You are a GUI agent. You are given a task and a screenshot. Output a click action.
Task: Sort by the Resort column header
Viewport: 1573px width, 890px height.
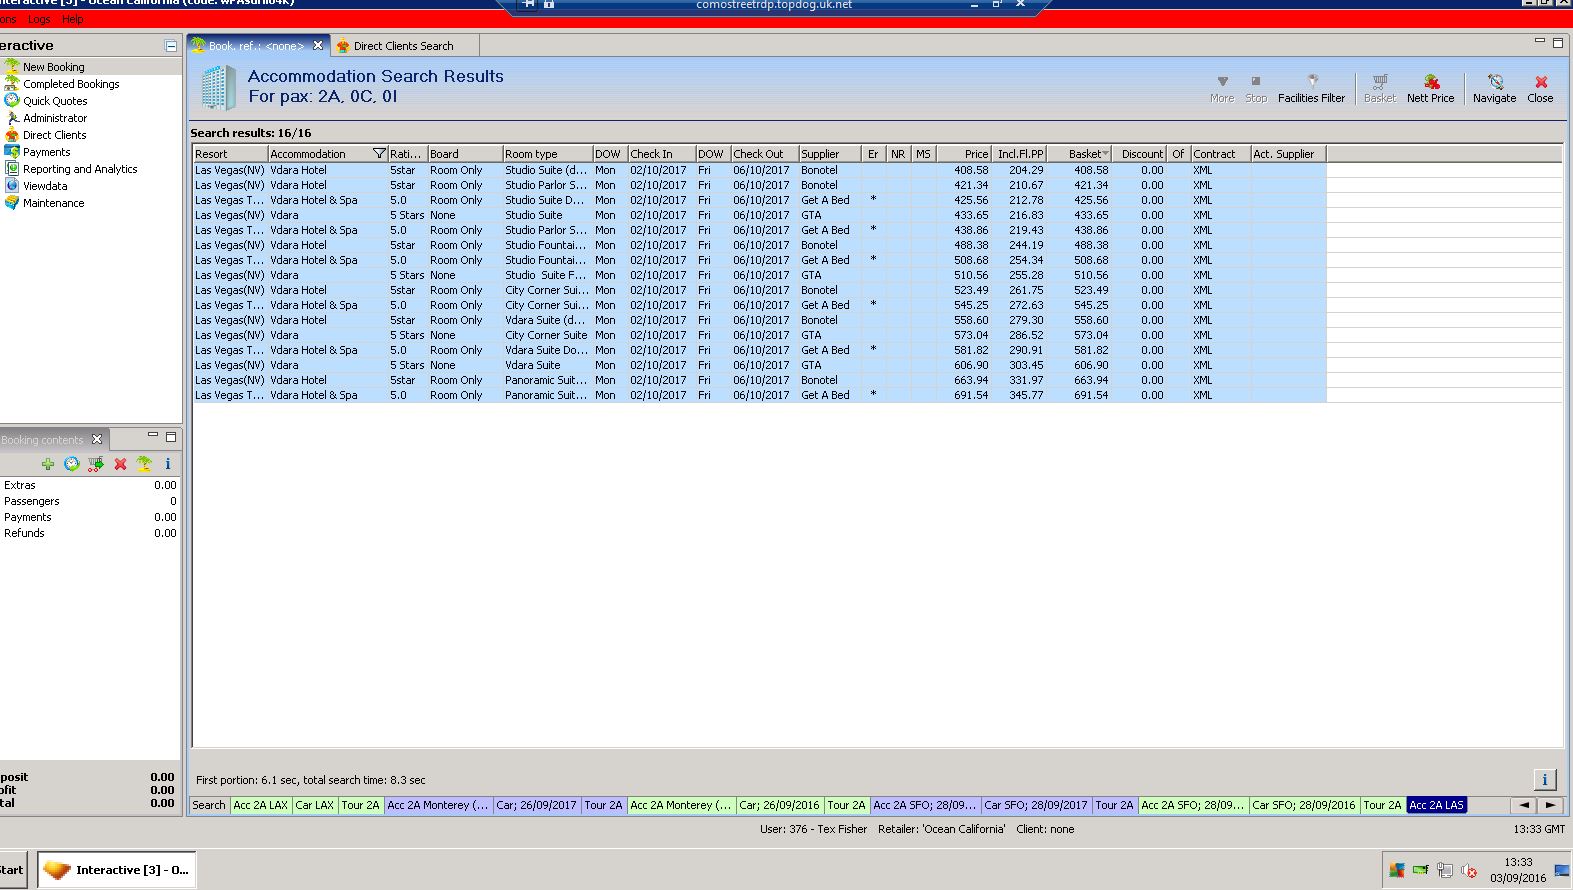230,154
